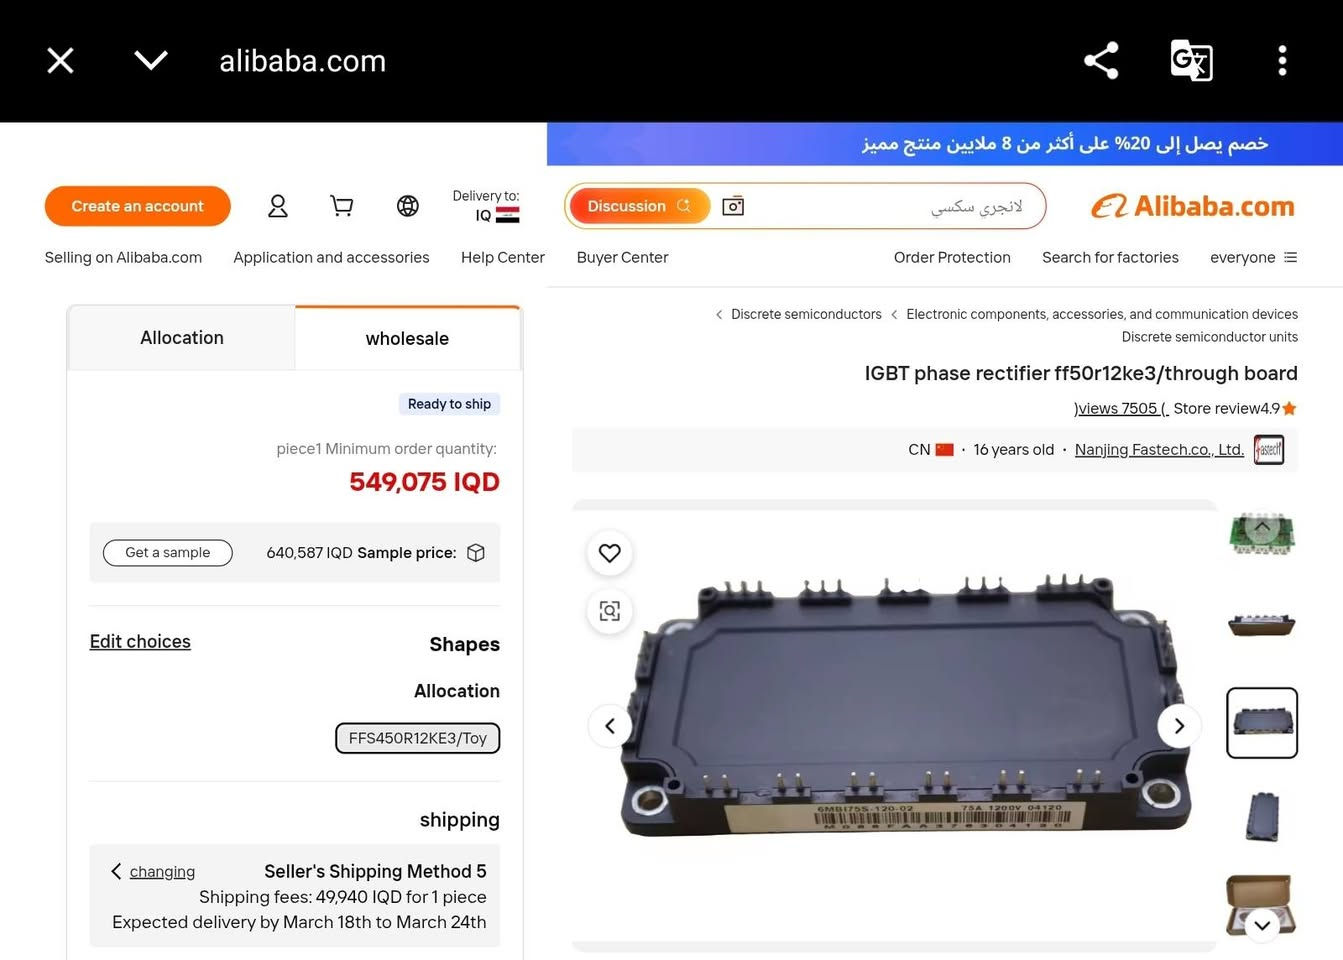
Task: Select the FFS450R12KE3/Toy allocation option
Action: coord(418,738)
